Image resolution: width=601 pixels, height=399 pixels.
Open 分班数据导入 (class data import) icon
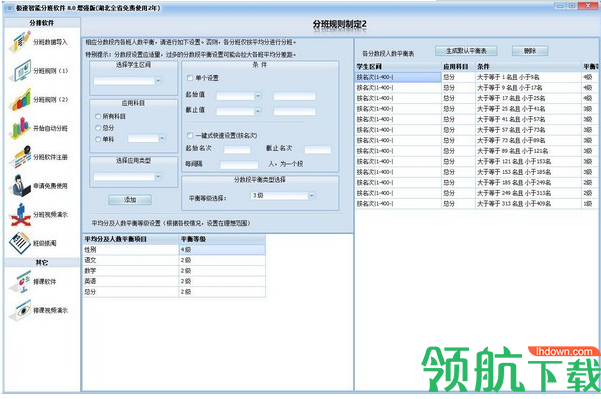click(20, 42)
